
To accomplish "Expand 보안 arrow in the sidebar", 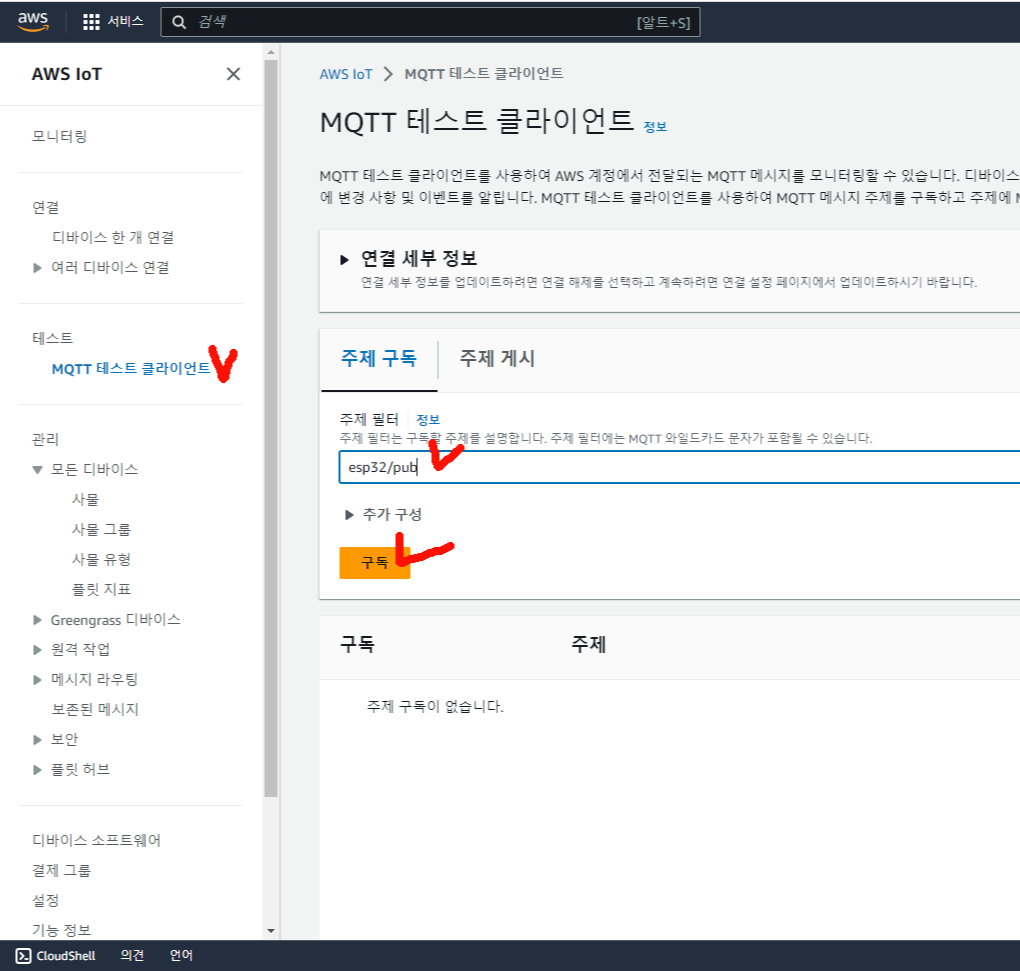I will pos(38,739).
